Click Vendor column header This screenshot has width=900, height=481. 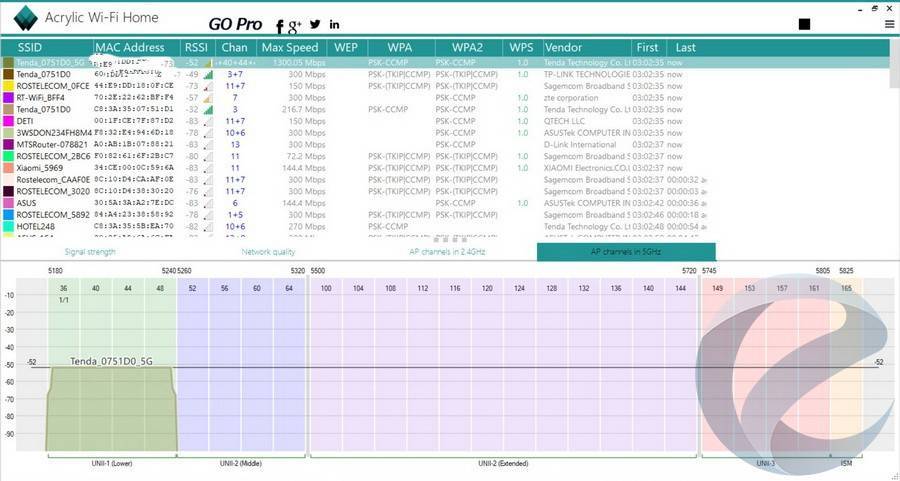point(563,47)
